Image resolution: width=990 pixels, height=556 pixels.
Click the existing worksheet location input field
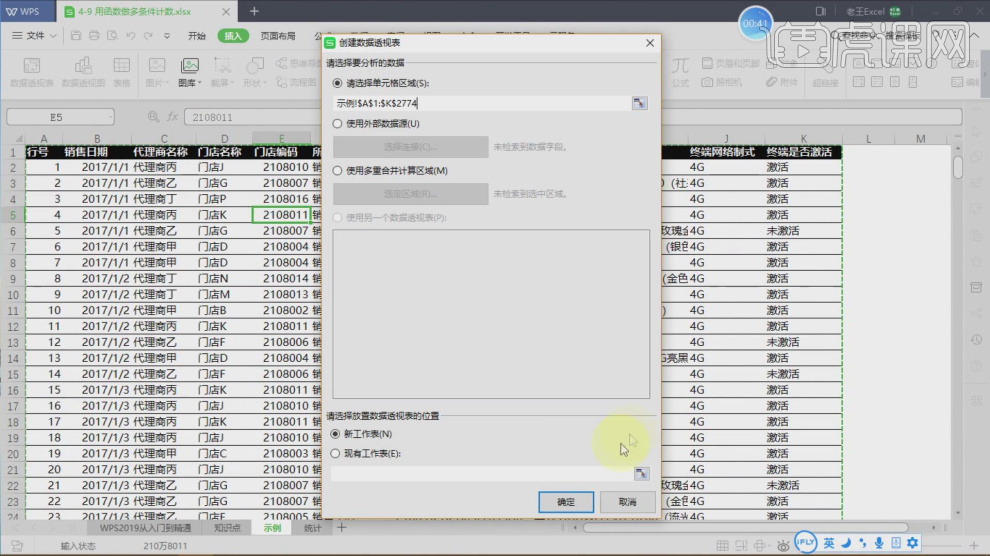481,473
